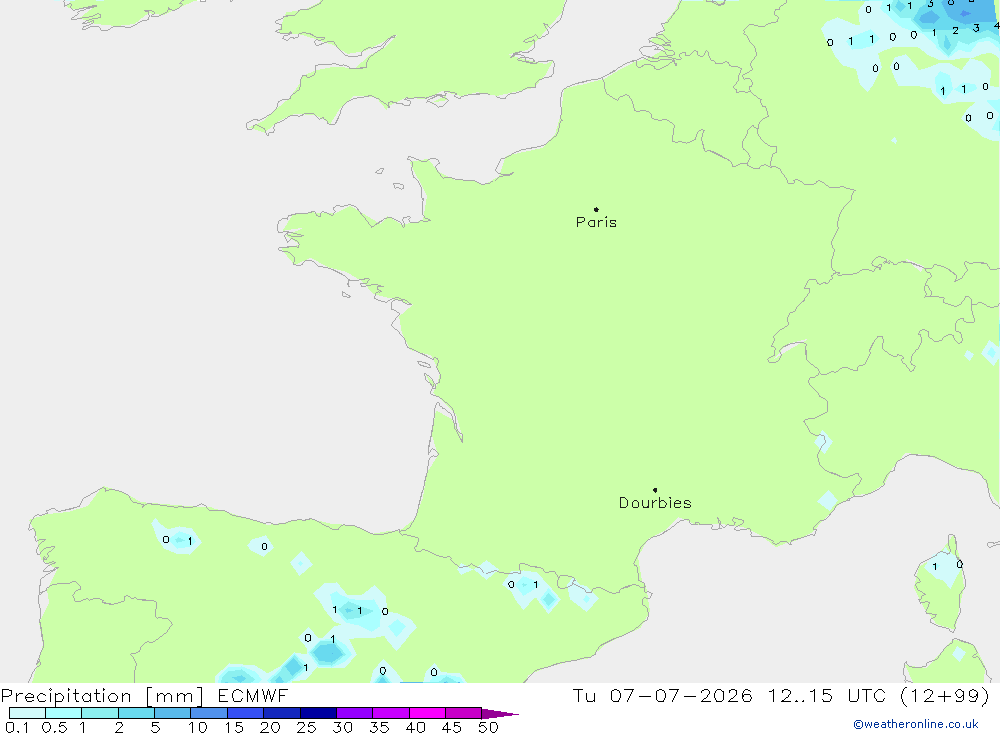1000x733 pixels.
Task: Click the 'Precipitation [mm]' title text
Action: click(x=102, y=696)
